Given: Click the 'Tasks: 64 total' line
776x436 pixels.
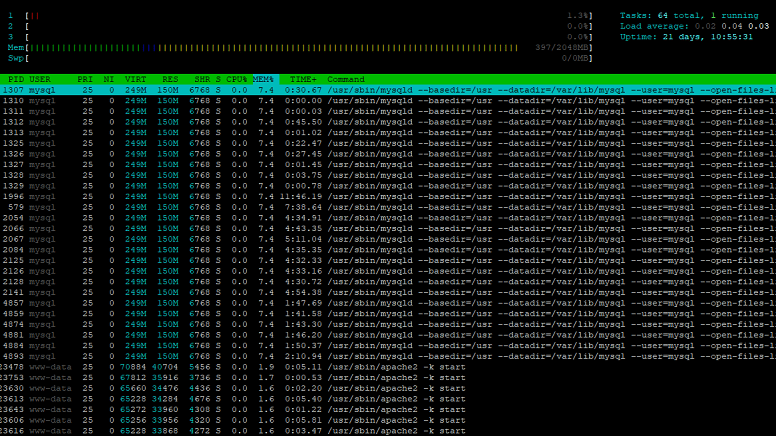Looking at the screenshot, I should pos(689,15).
